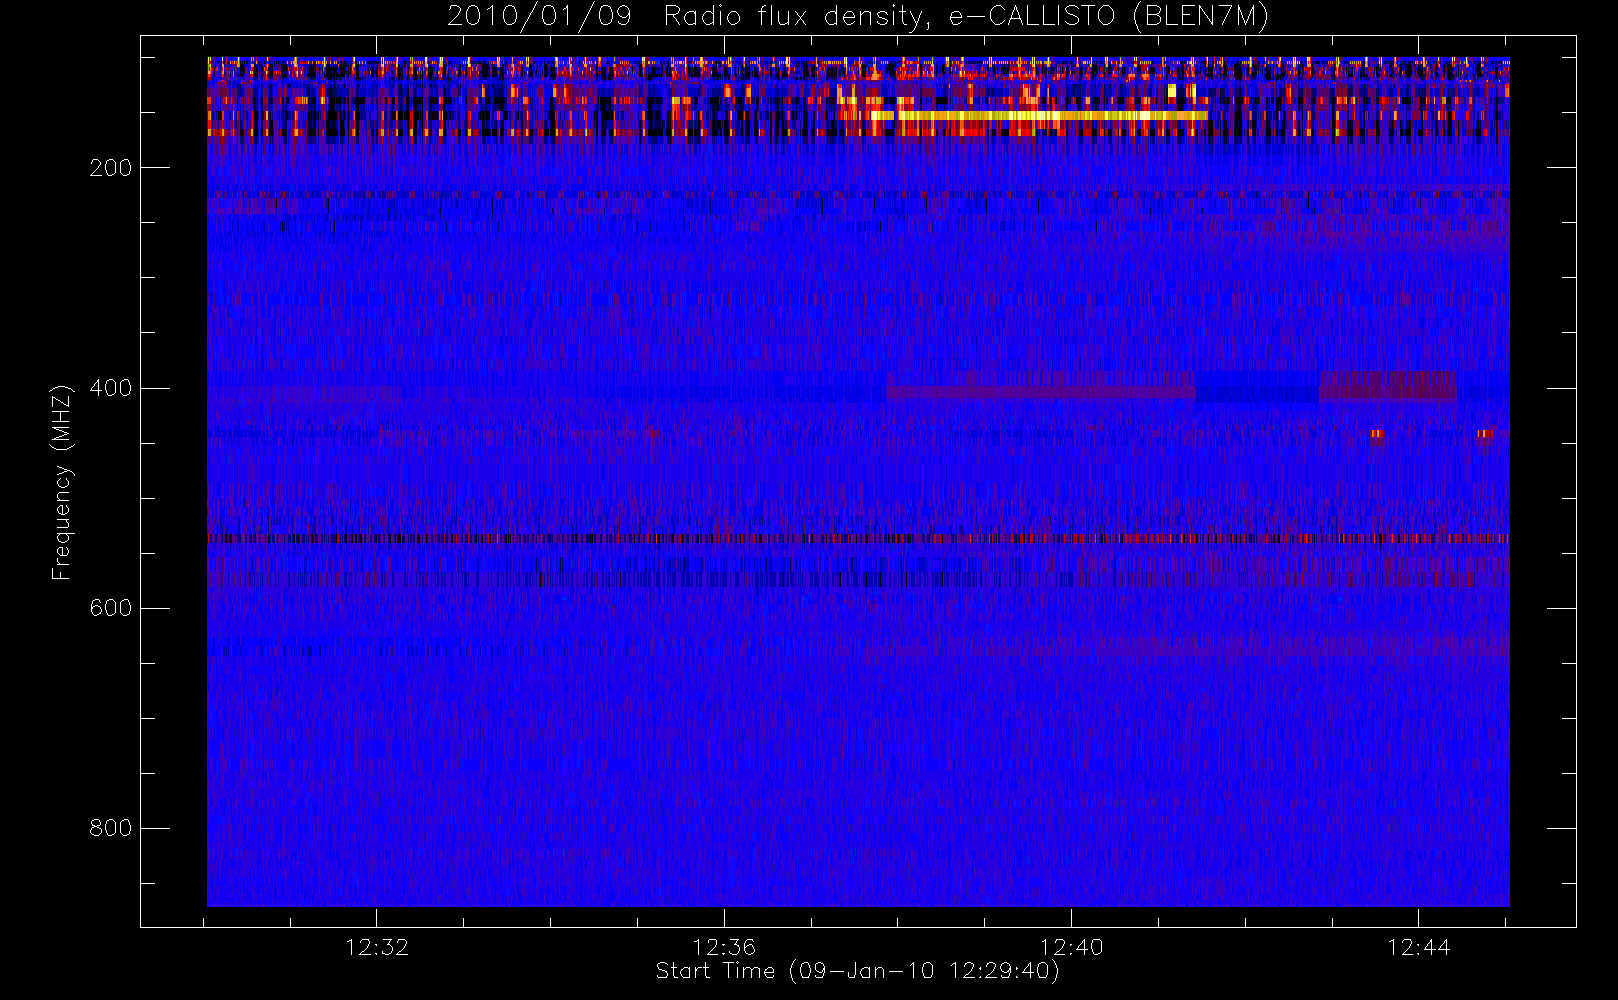Click the 12:36 time tick label

click(724, 947)
